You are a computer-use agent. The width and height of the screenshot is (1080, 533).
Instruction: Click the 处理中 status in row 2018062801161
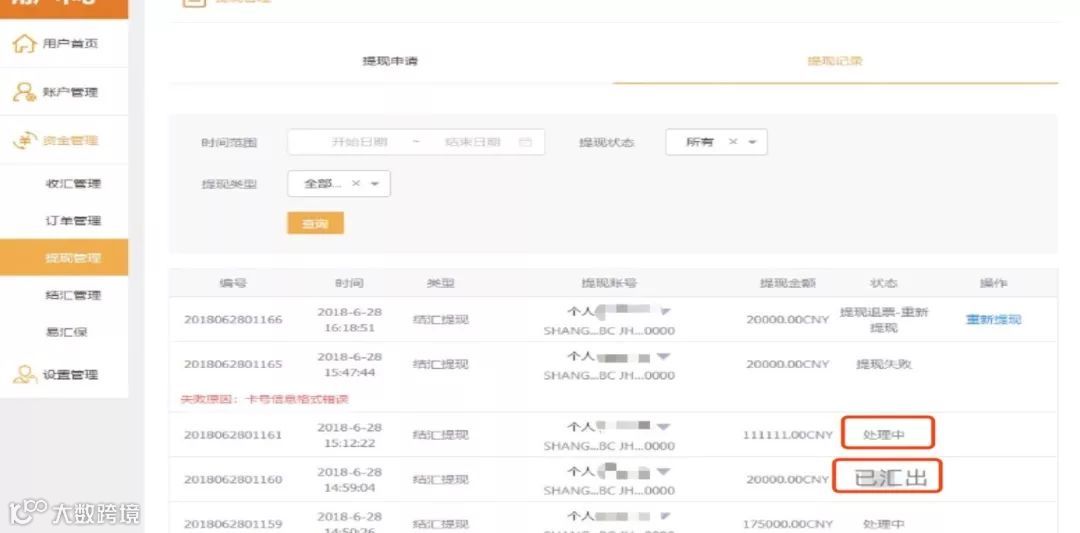pos(884,435)
